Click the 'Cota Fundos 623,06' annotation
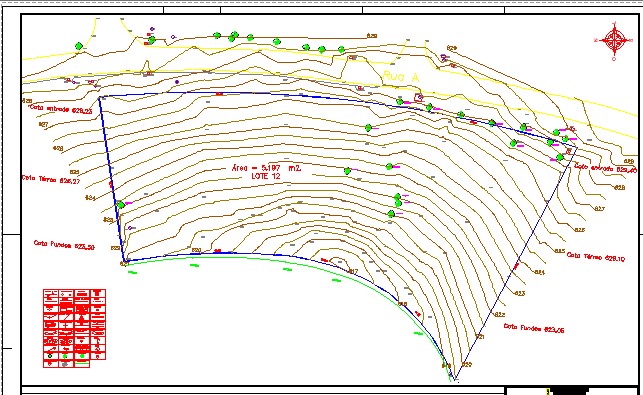The height and width of the screenshot is (395, 643). (x=534, y=328)
